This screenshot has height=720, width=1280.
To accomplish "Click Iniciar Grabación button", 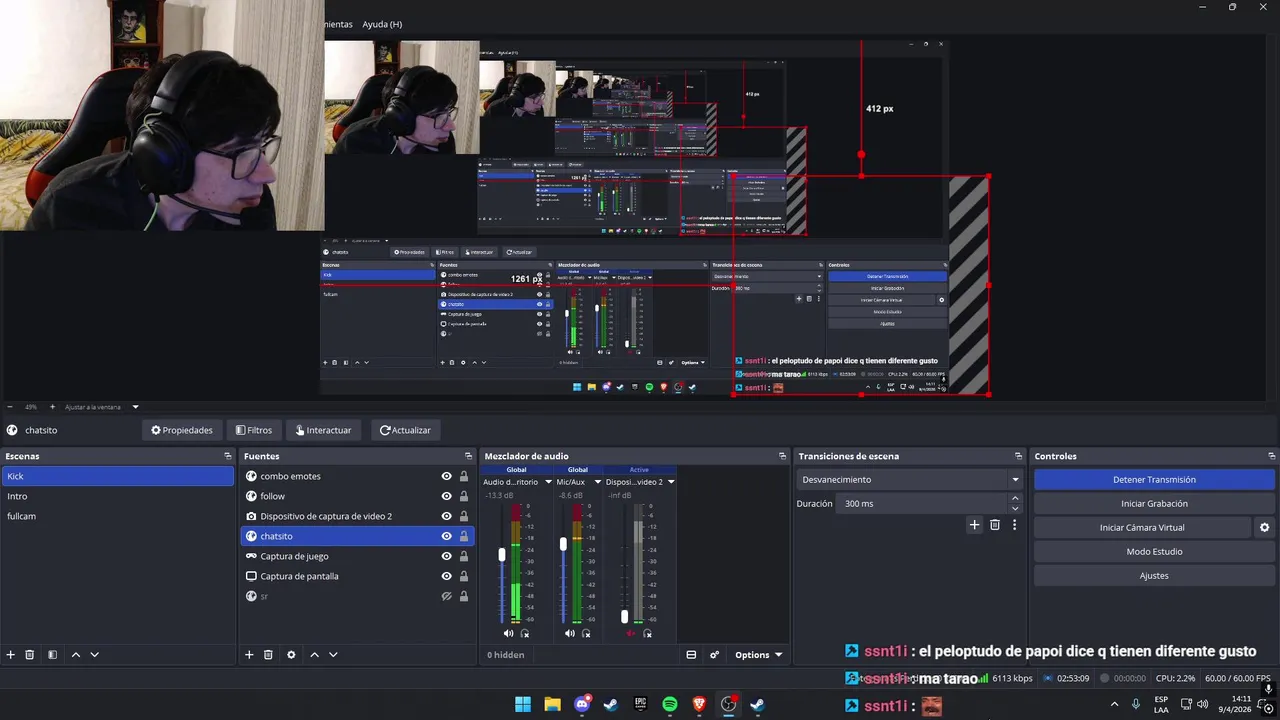I will 1154,504.
